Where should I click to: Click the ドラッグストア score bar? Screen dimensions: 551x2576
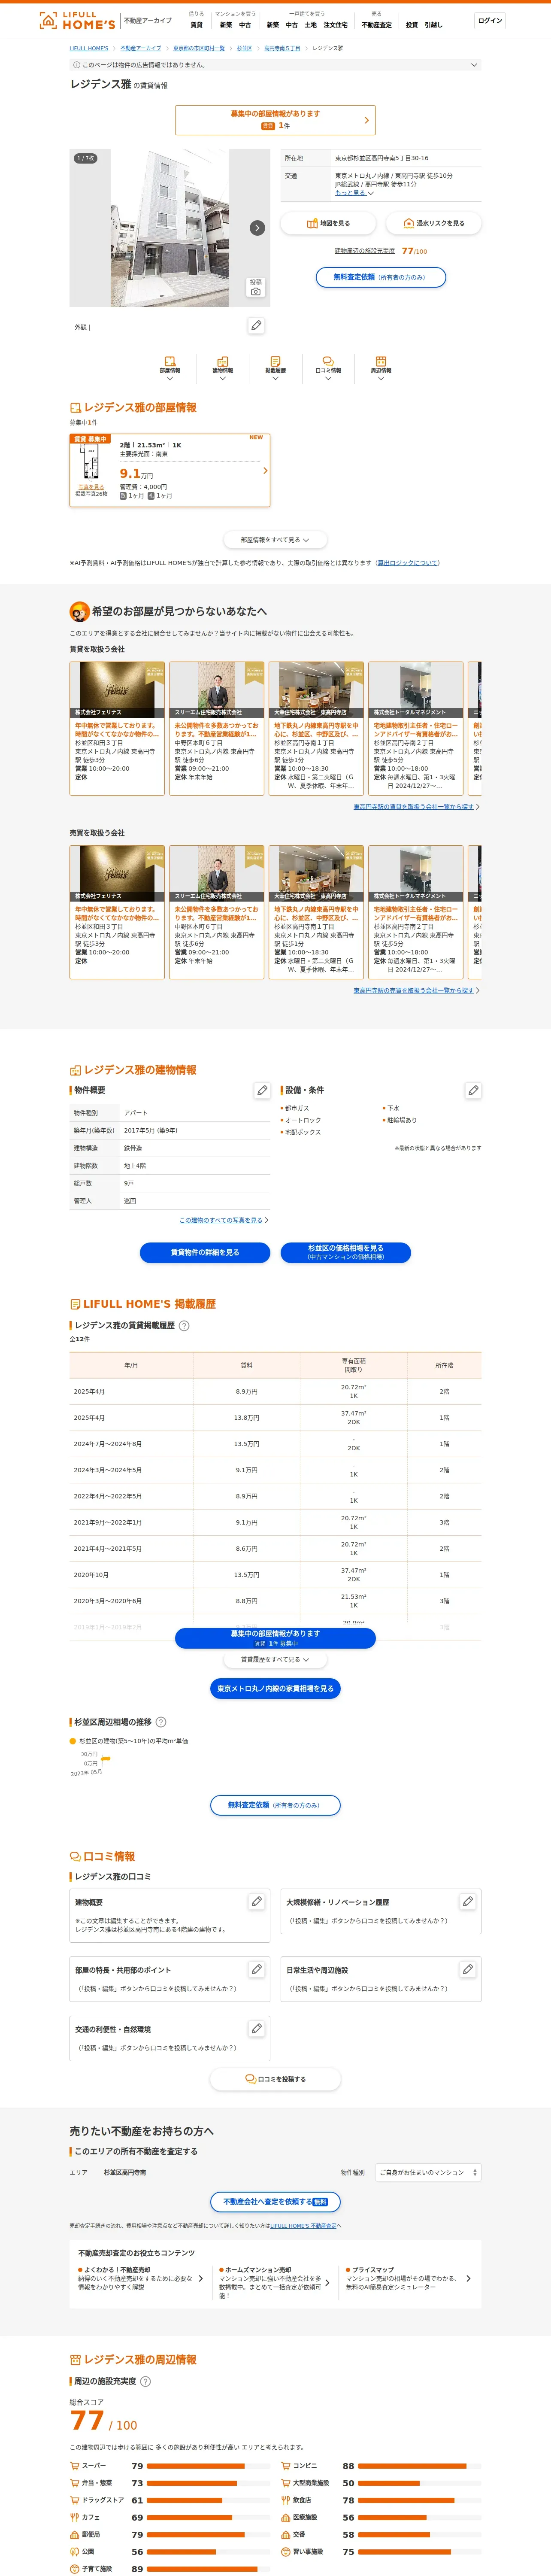(x=208, y=2500)
